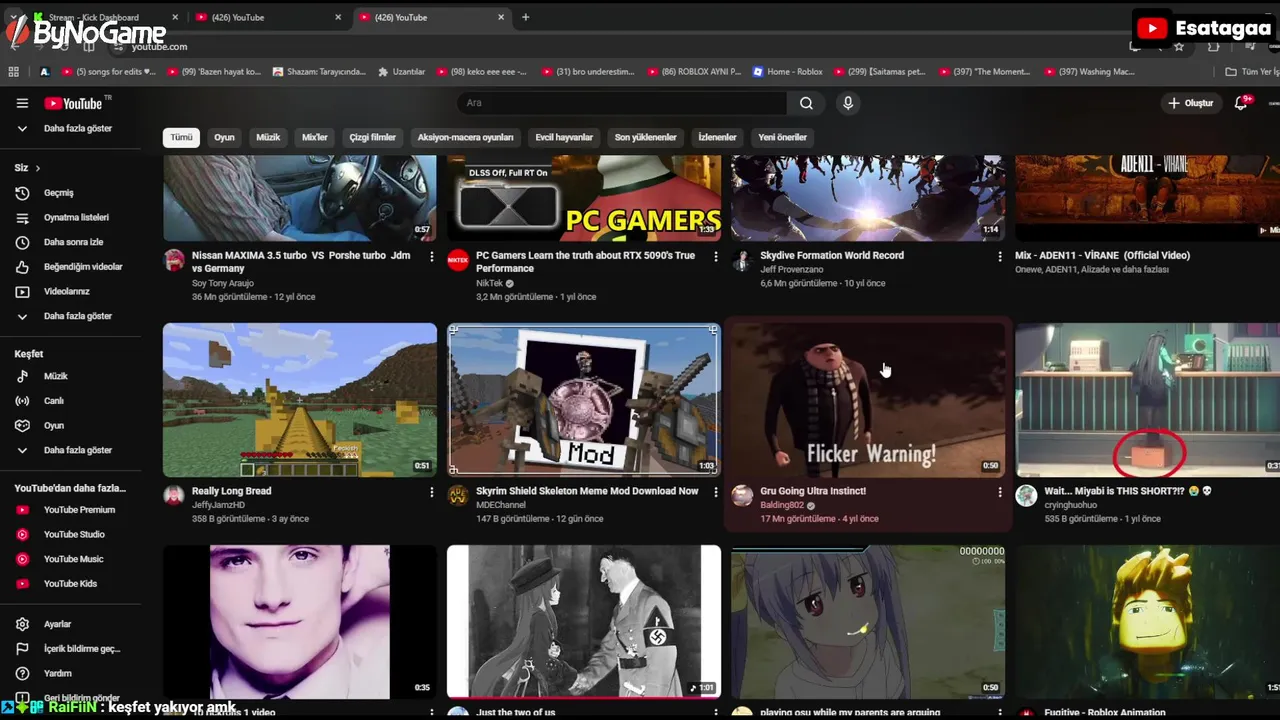The image size is (1280, 720).
Task: Open Oynatma listeleri playlists
Action: click(76, 217)
